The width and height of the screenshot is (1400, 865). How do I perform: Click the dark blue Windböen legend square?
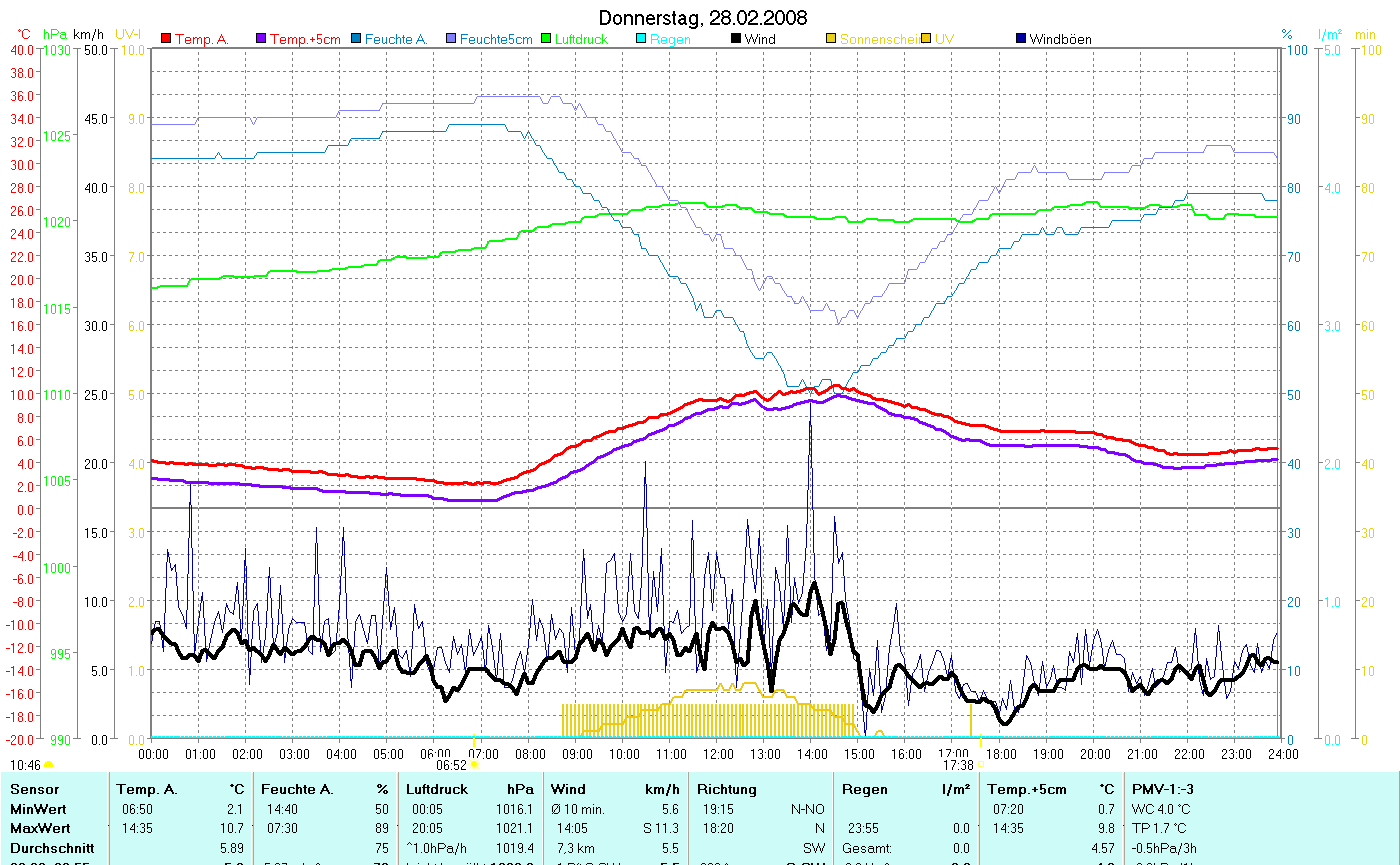(x=1021, y=39)
